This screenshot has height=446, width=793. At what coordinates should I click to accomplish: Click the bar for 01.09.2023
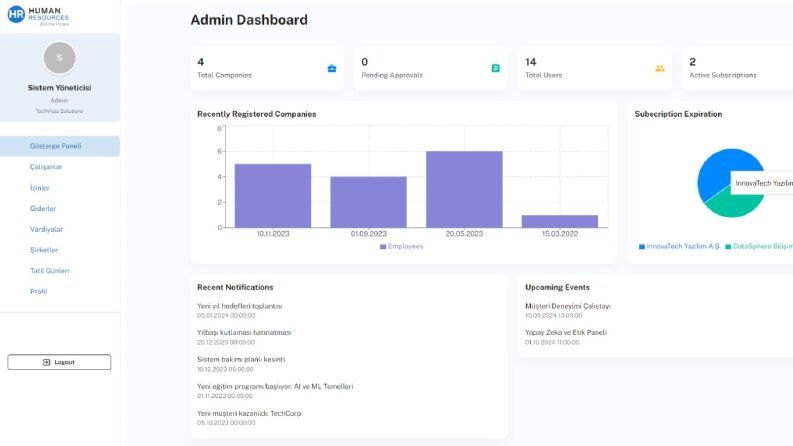(369, 202)
